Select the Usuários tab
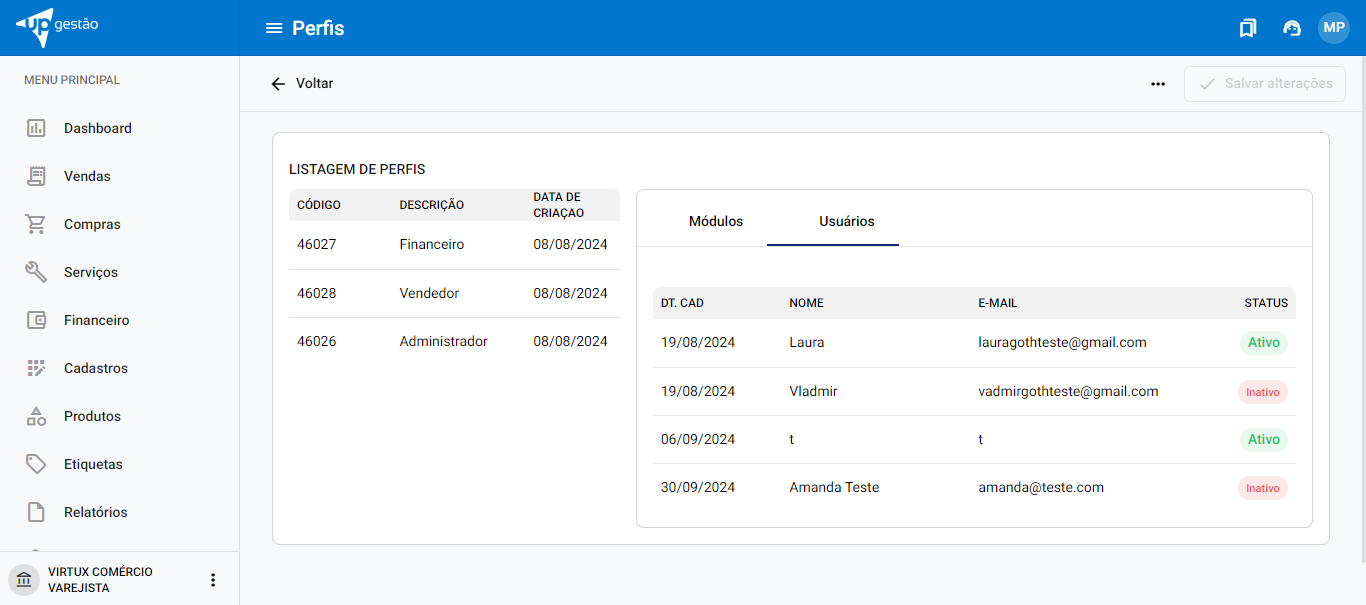Viewport: 1366px width, 605px height. 846,221
